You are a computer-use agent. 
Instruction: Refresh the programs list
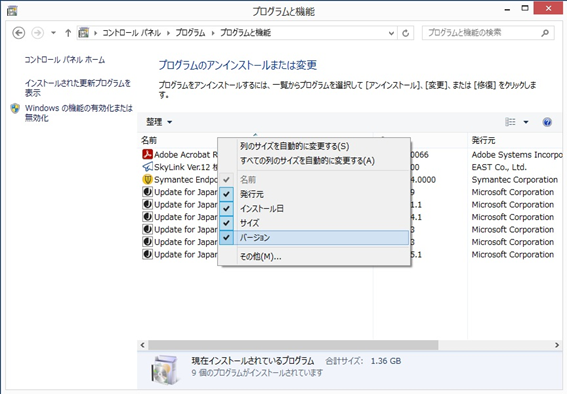[406, 33]
